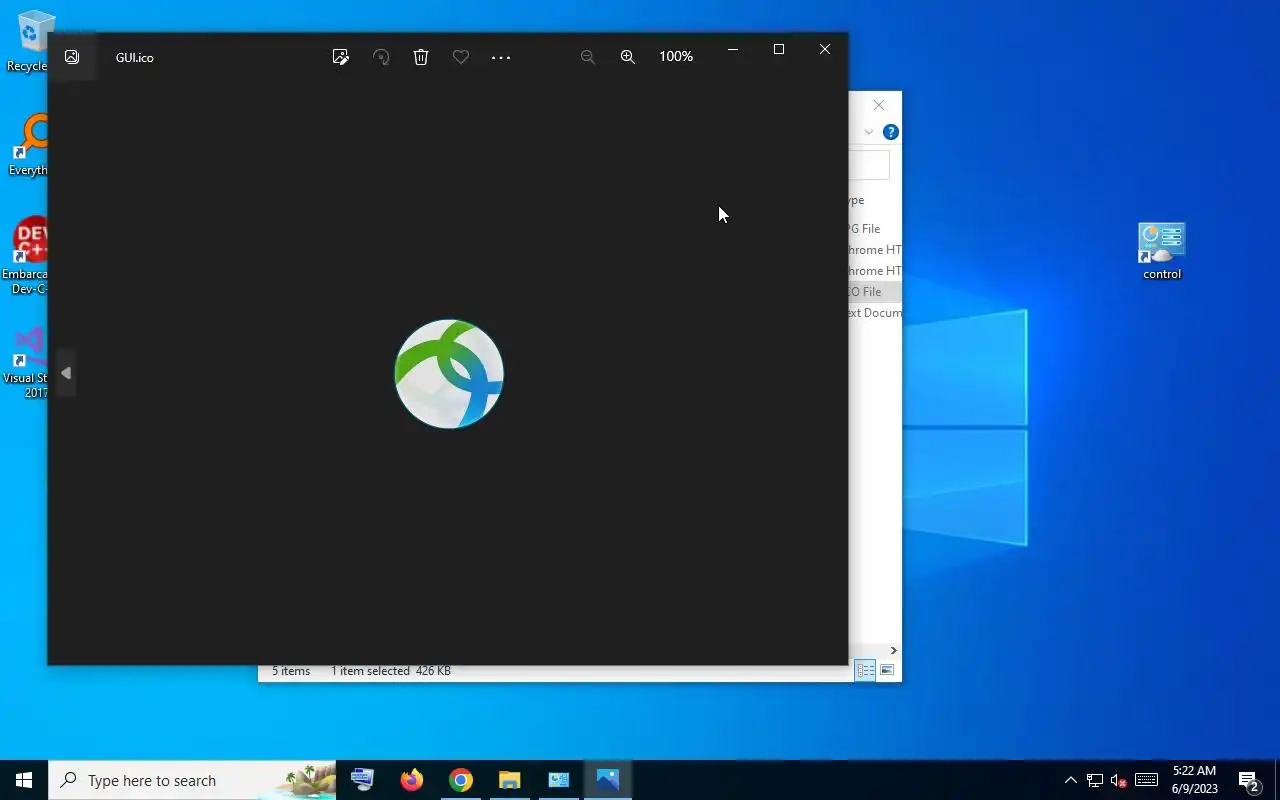The image size is (1280, 800).
Task: Zoom in with the plus magnifier icon
Action: pyautogui.click(x=628, y=57)
